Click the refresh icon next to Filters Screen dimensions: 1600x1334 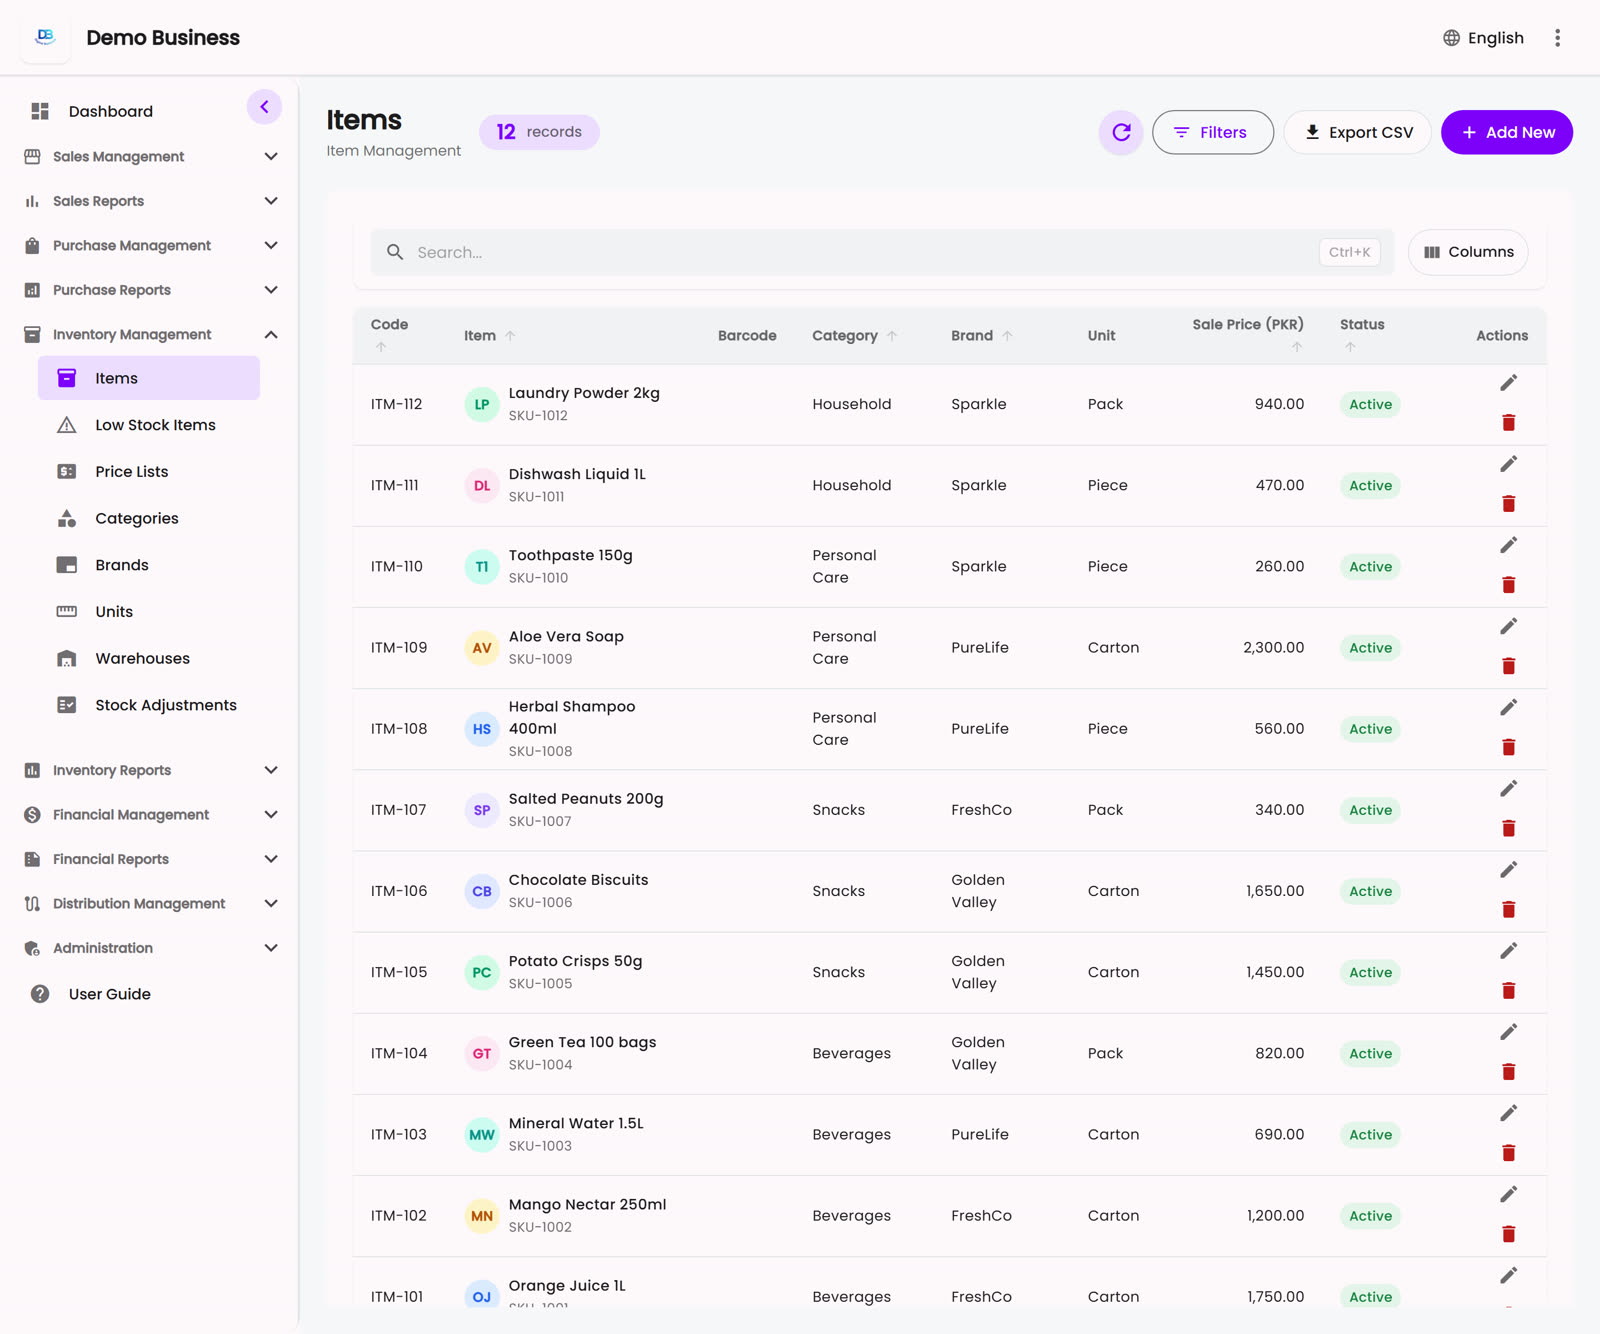tap(1121, 132)
